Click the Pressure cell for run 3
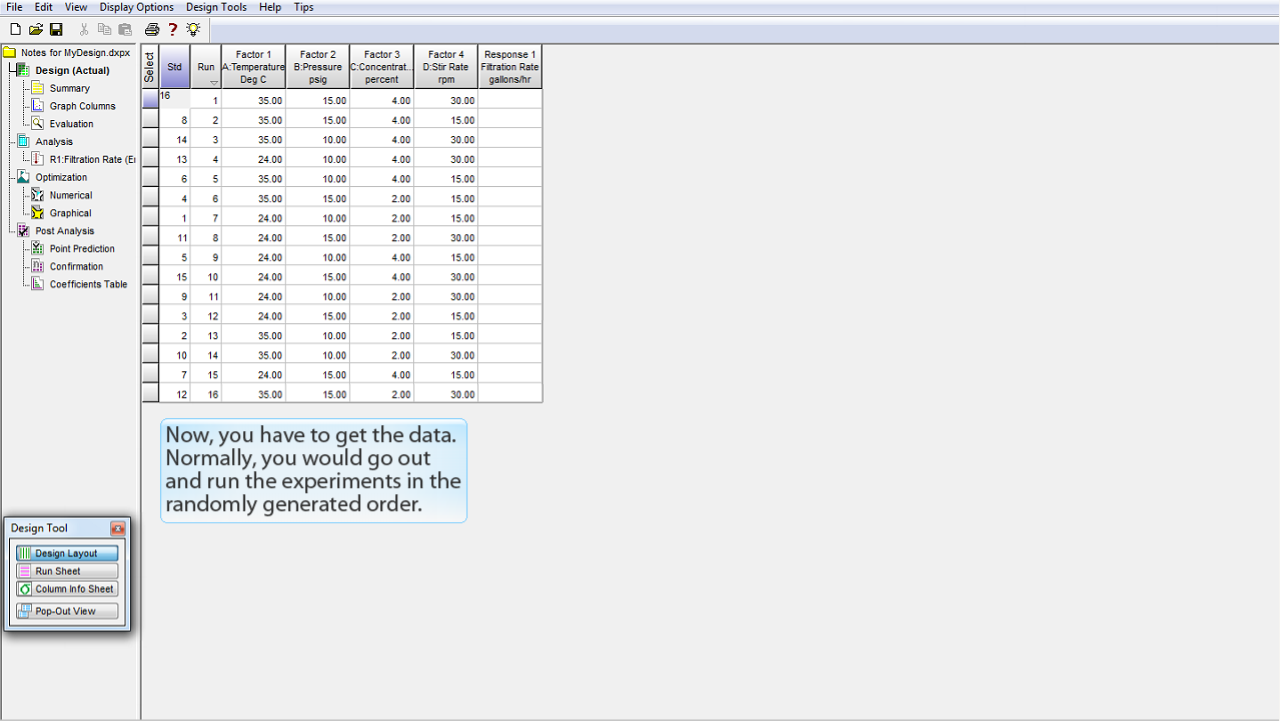This screenshot has width=1280, height=721. click(x=318, y=139)
